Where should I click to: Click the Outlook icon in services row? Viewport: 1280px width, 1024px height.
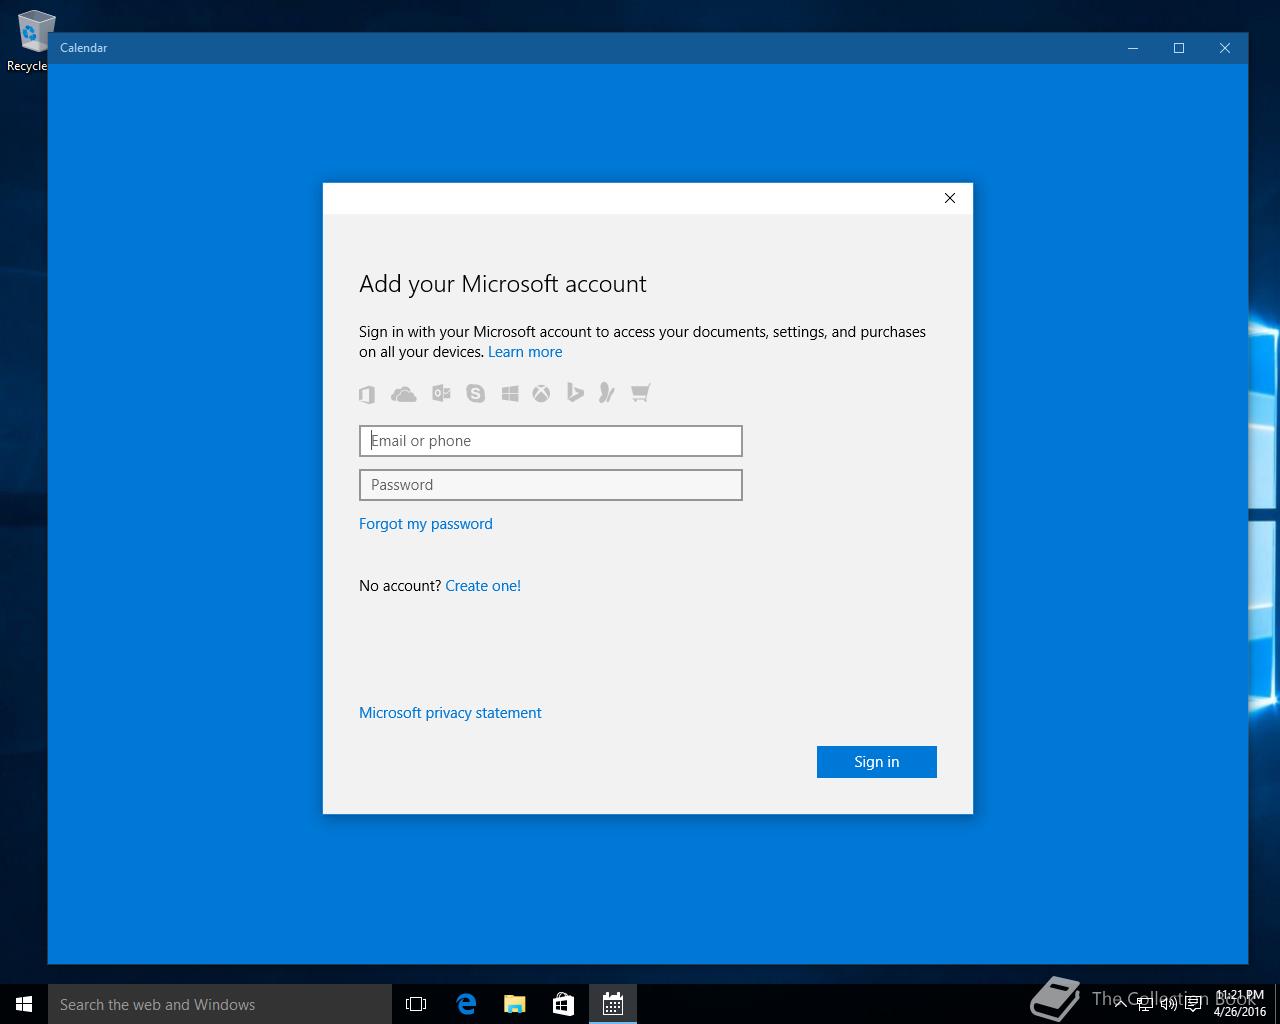tap(441, 394)
